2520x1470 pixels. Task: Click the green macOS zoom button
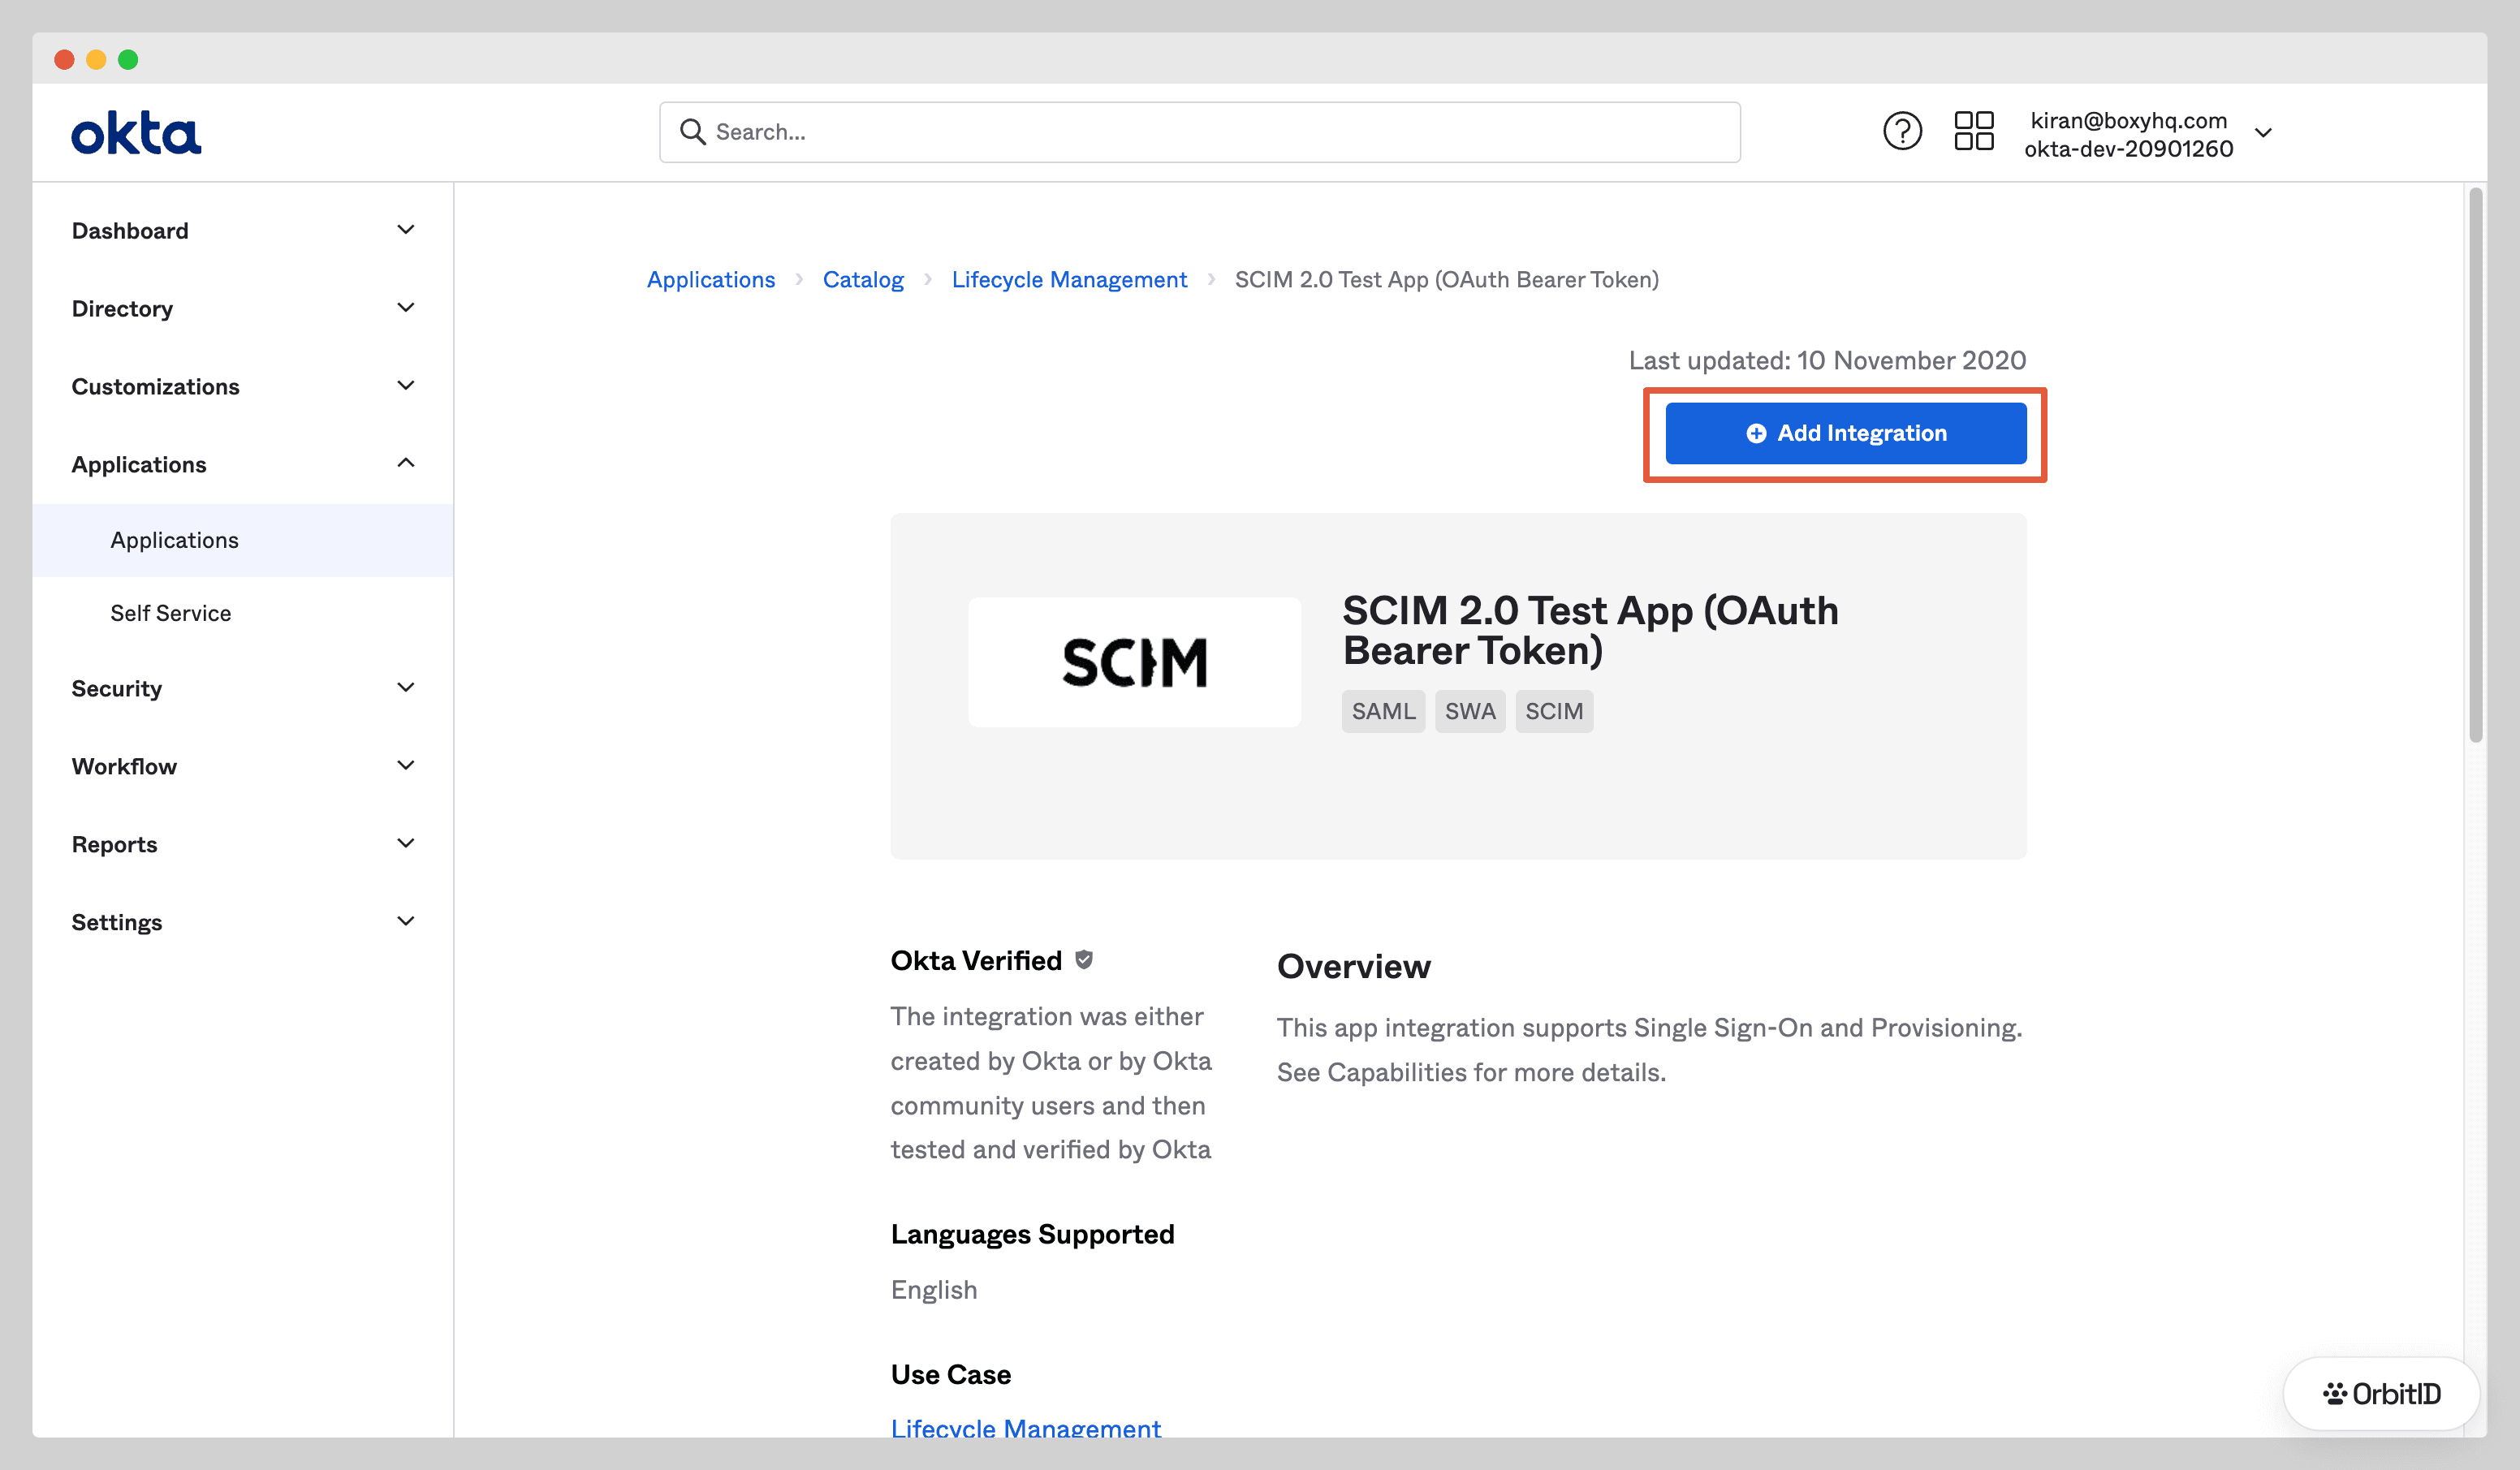click(x=128, y=59)
